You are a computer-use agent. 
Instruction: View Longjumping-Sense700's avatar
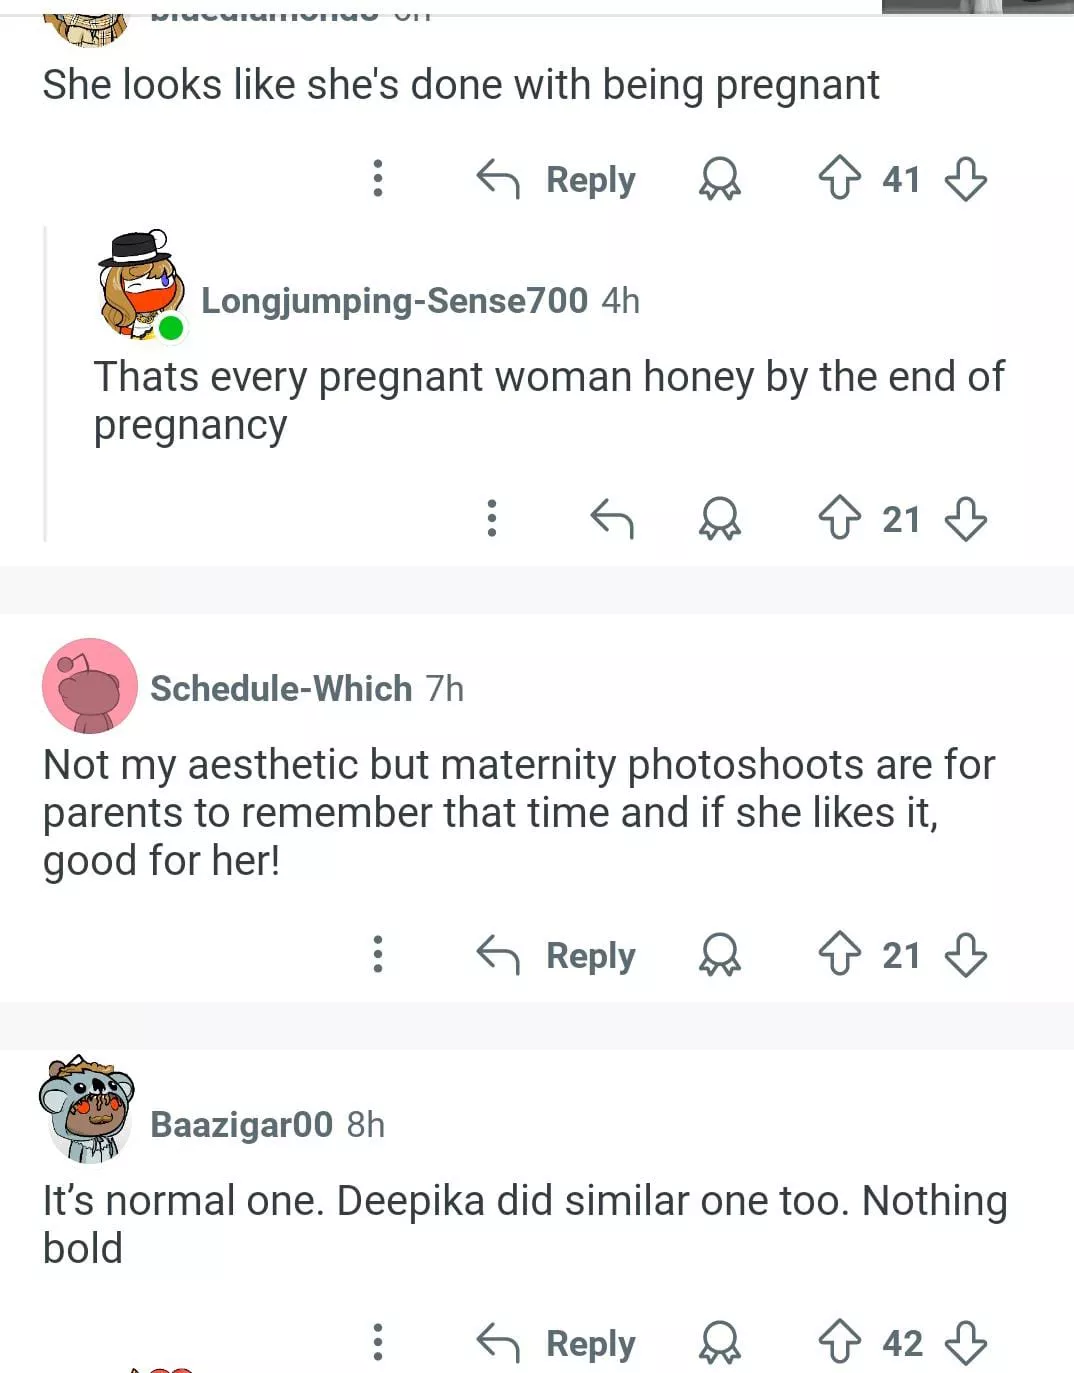pyautogui.click(x=140, y=286)
